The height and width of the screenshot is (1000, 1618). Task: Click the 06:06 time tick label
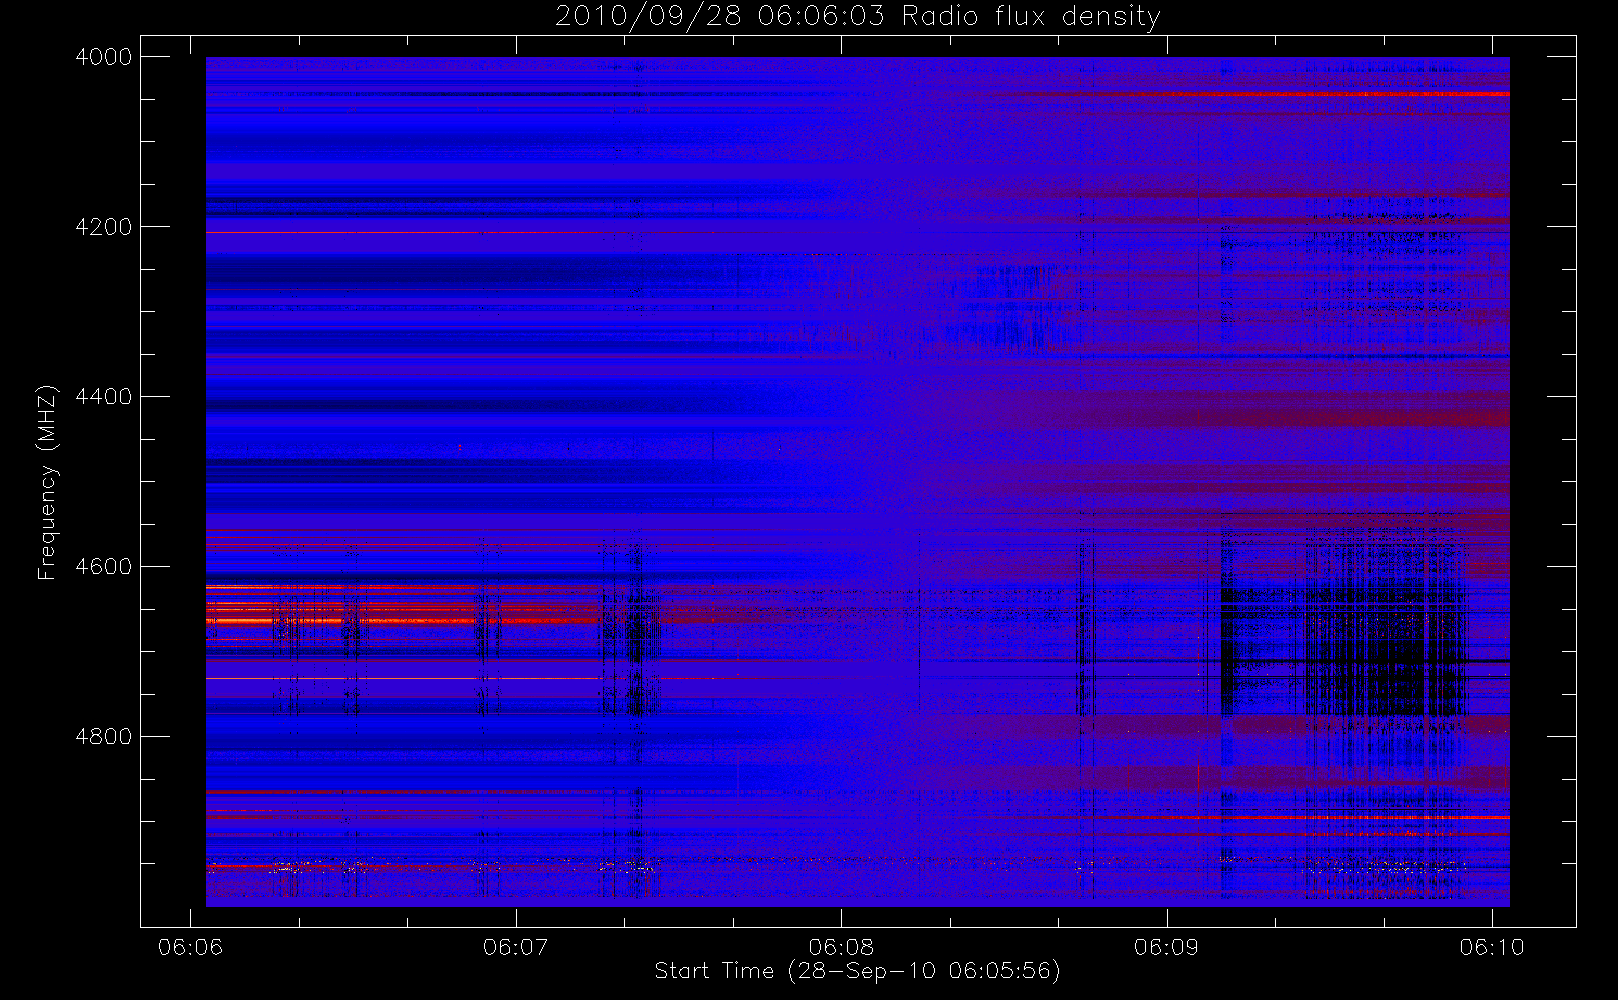click(x=190, y=947)
